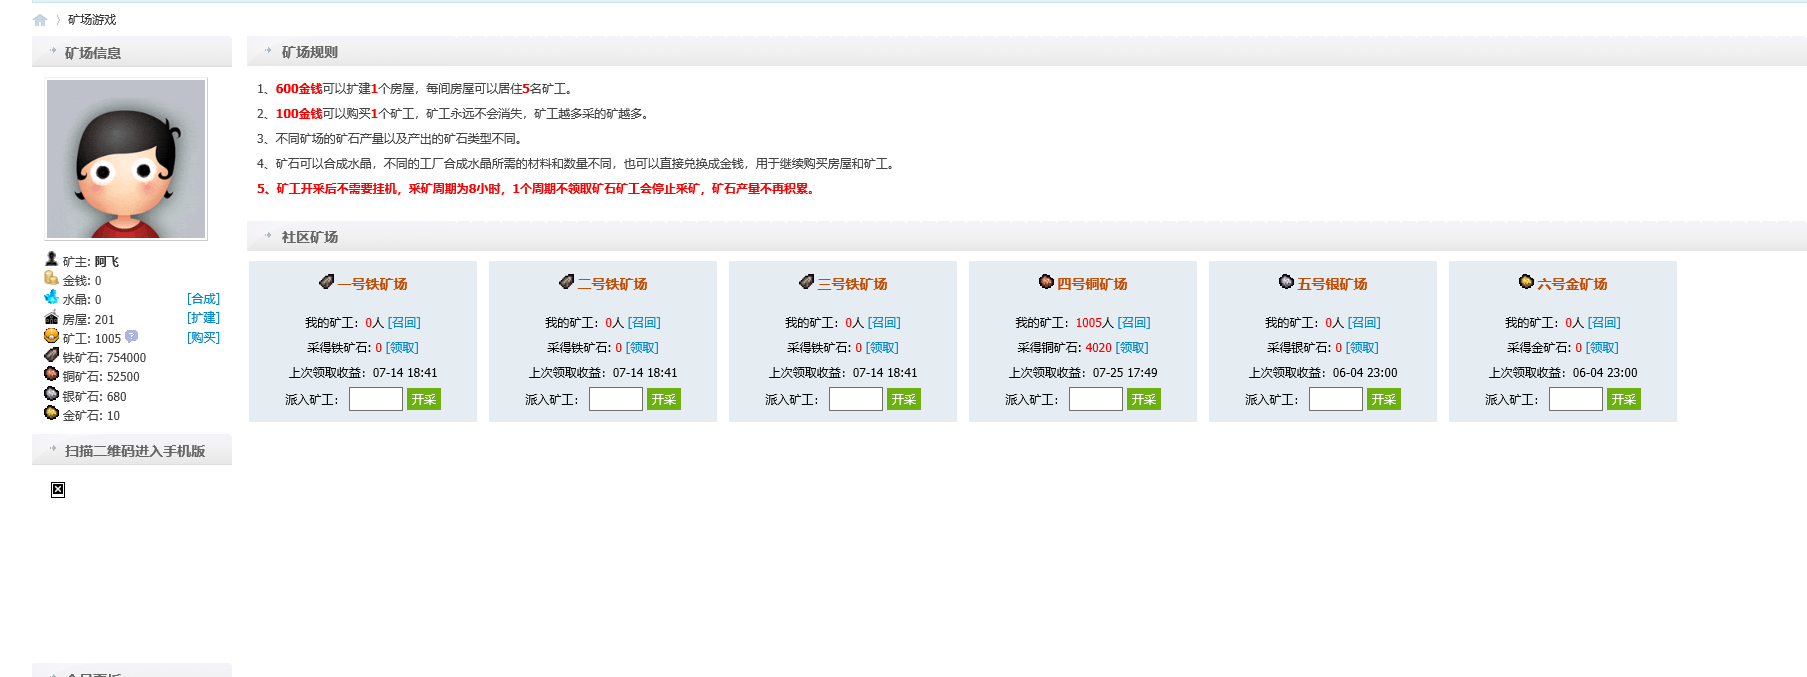This screenshot has width=1807, height=677.
Task: Open the 一号铁矿场 title link
Action: coord(372,284)
